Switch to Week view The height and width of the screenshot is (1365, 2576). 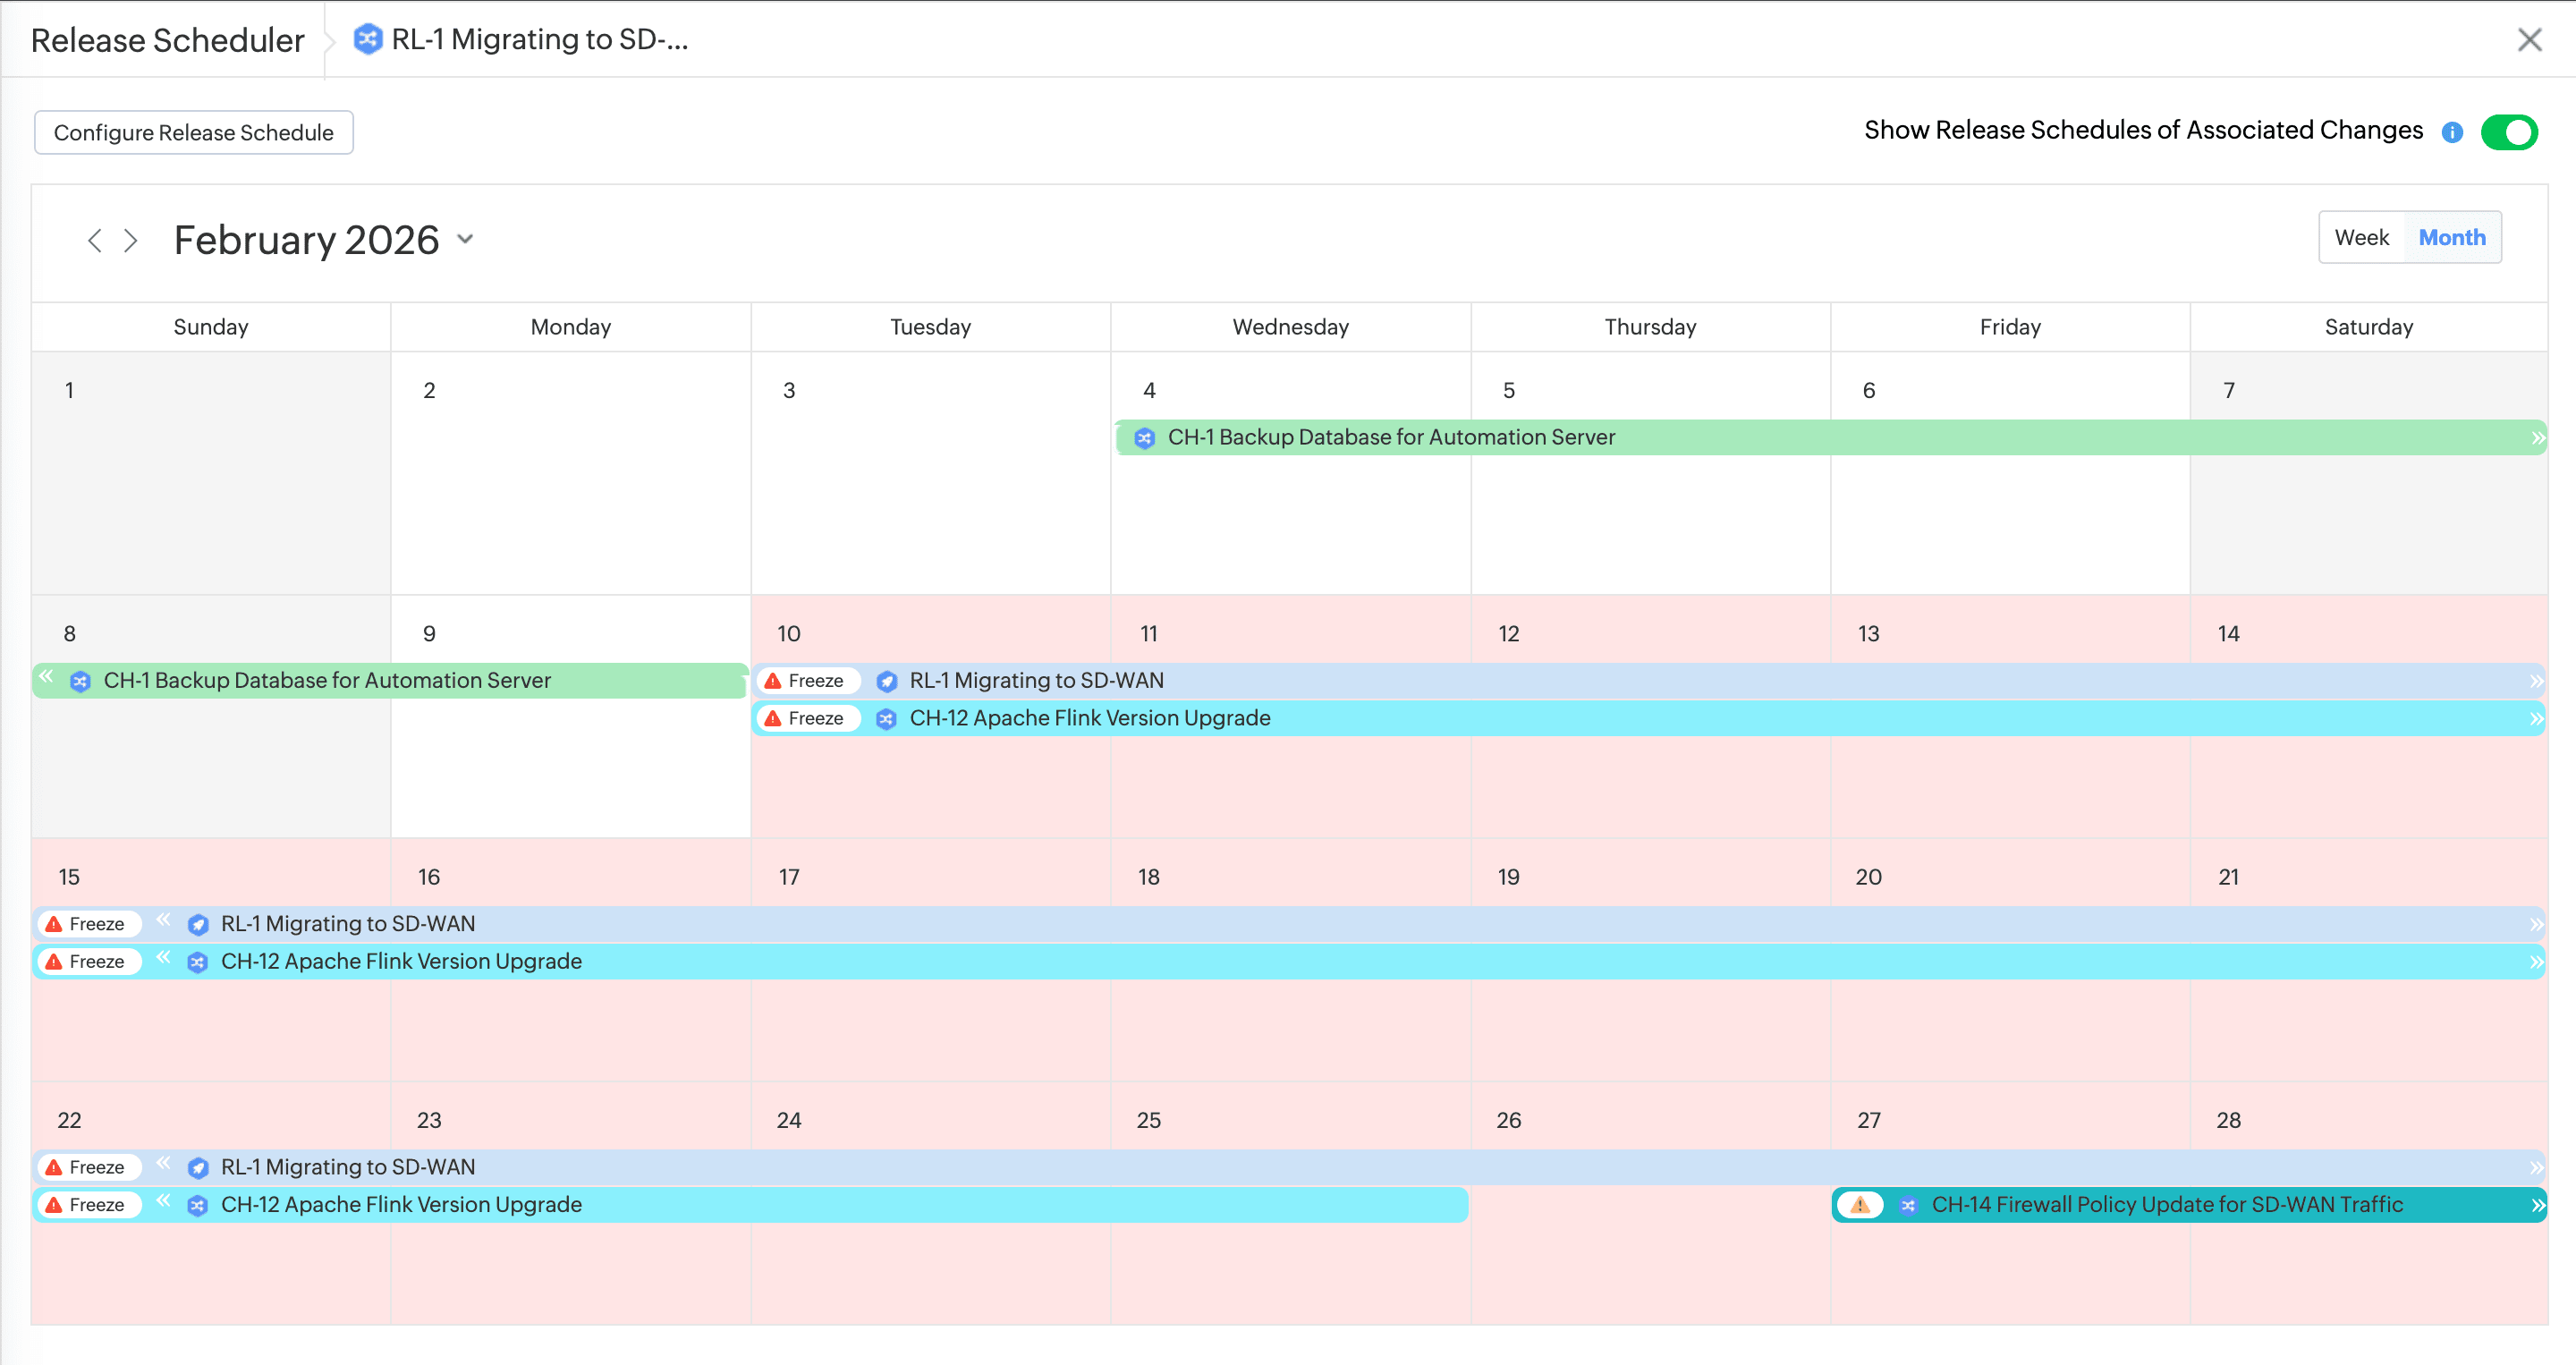point(2361,237)
